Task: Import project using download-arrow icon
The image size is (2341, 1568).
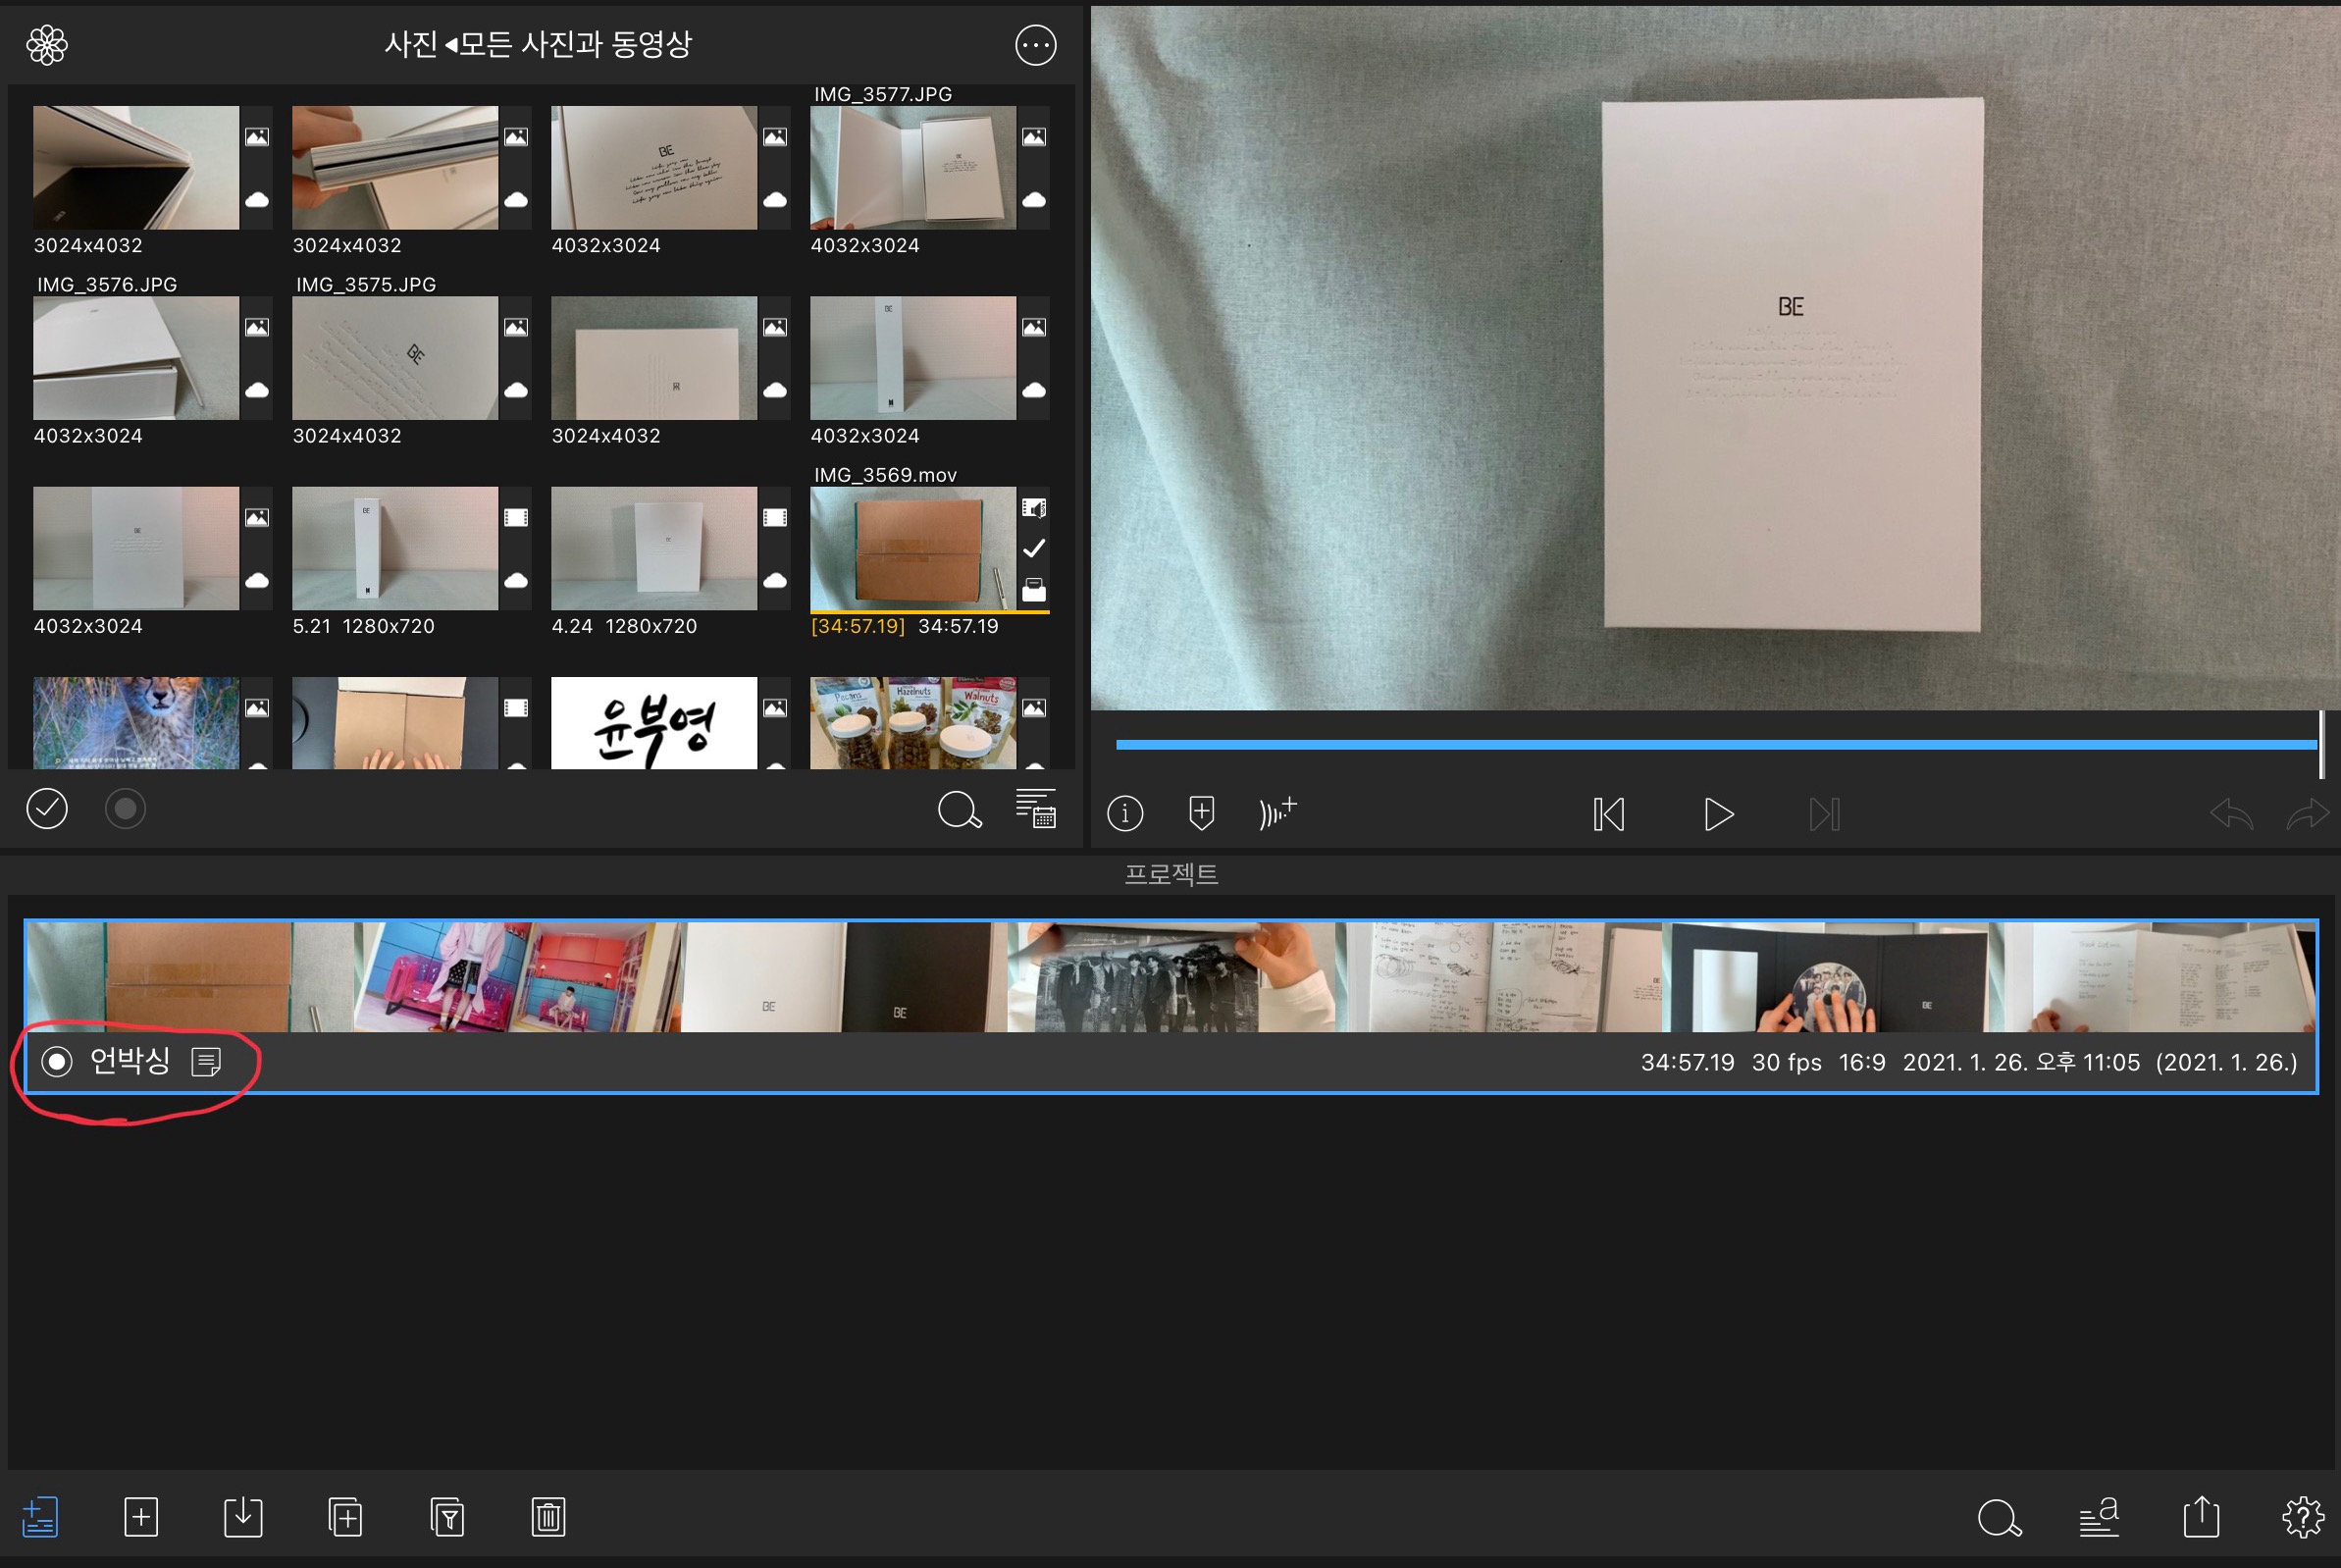Action: tap(243, 1517)
